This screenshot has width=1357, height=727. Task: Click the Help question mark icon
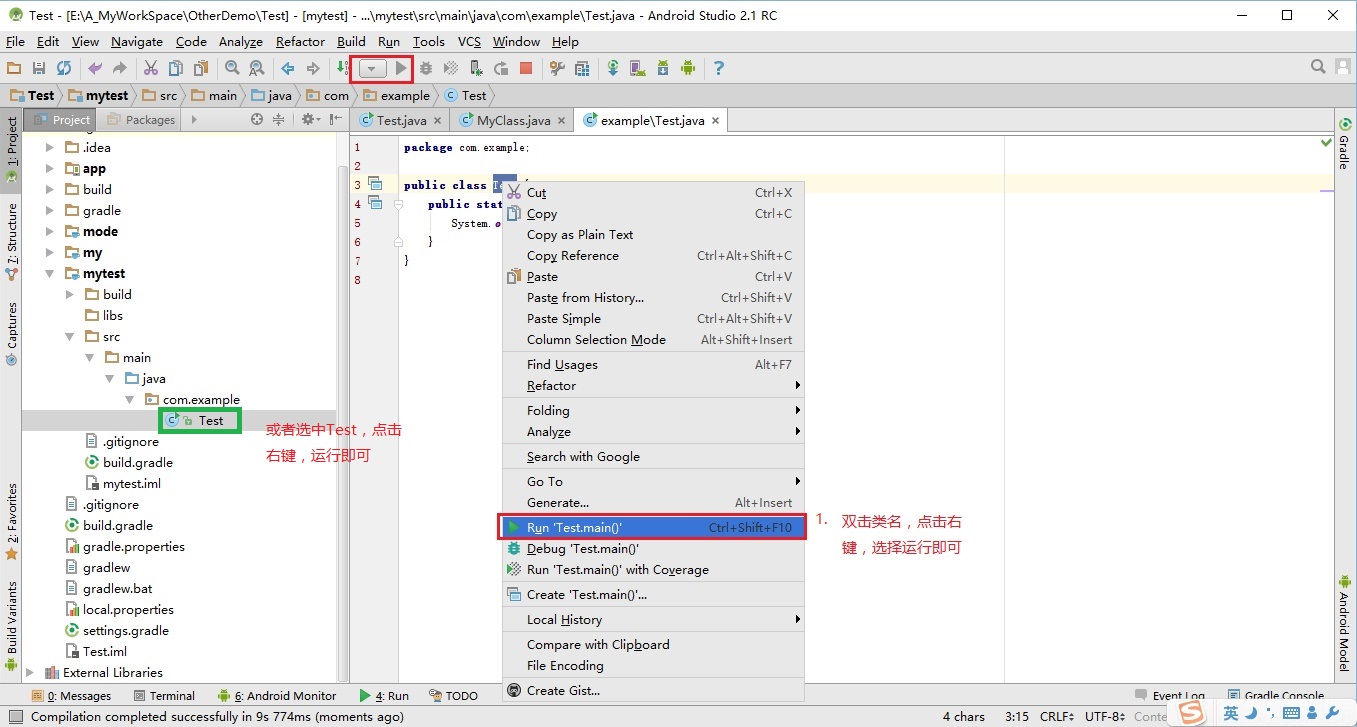coord(718,68)
